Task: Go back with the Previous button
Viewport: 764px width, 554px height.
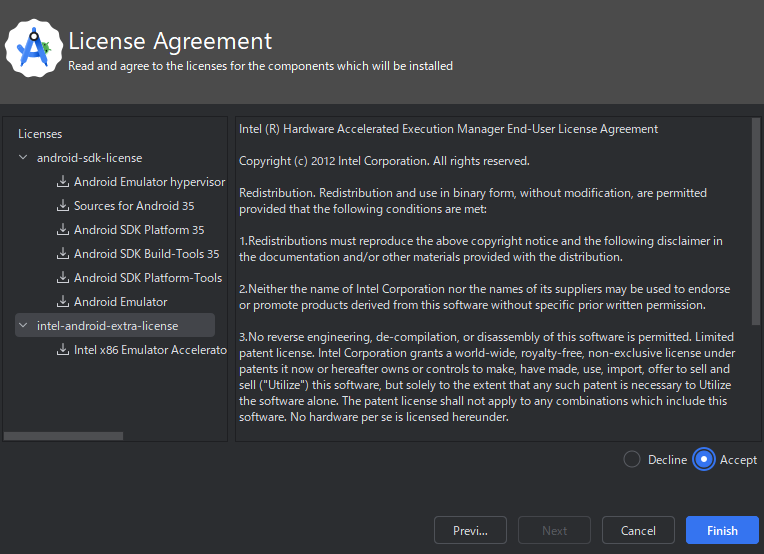Action: tap(470, 531)
